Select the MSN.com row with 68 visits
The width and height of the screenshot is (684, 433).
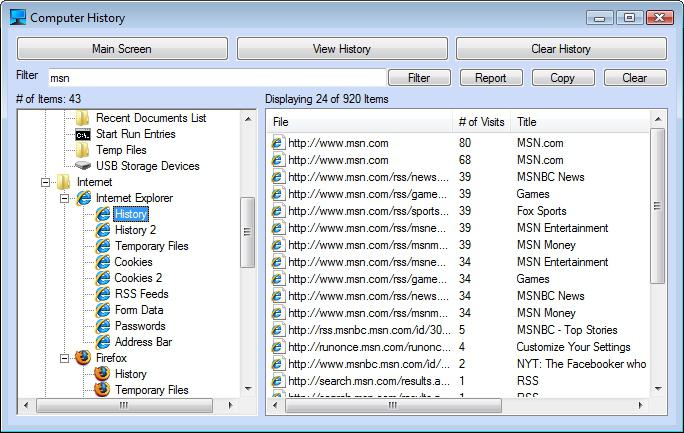coord(458,160)
